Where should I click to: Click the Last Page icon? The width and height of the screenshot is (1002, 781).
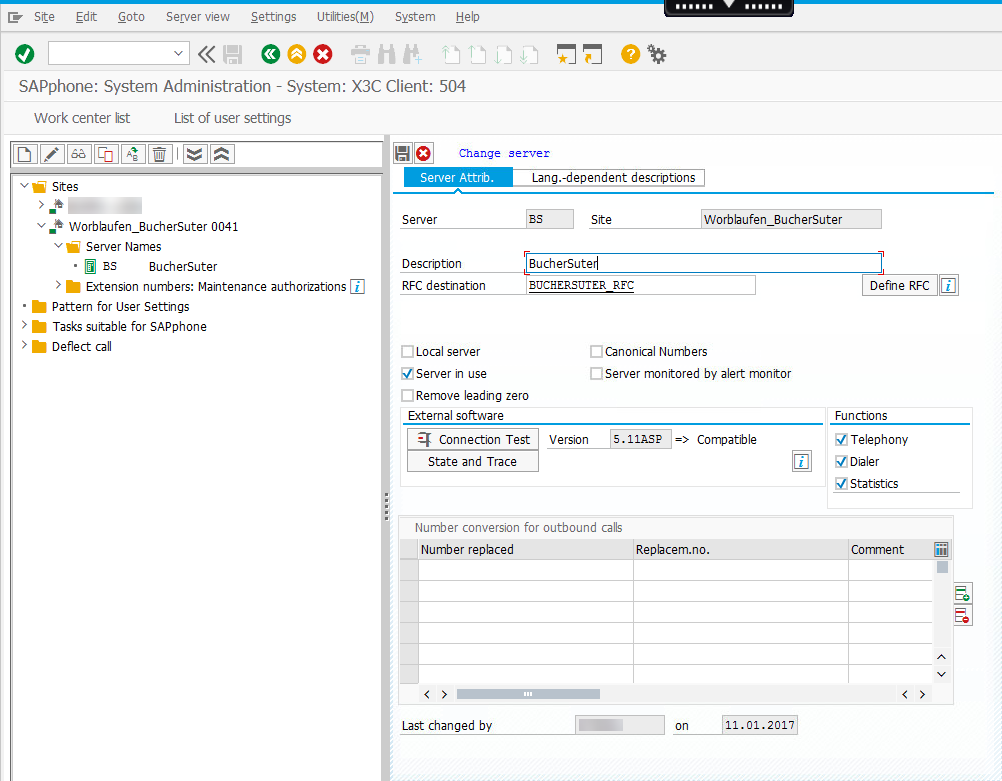tap(529, 54)
